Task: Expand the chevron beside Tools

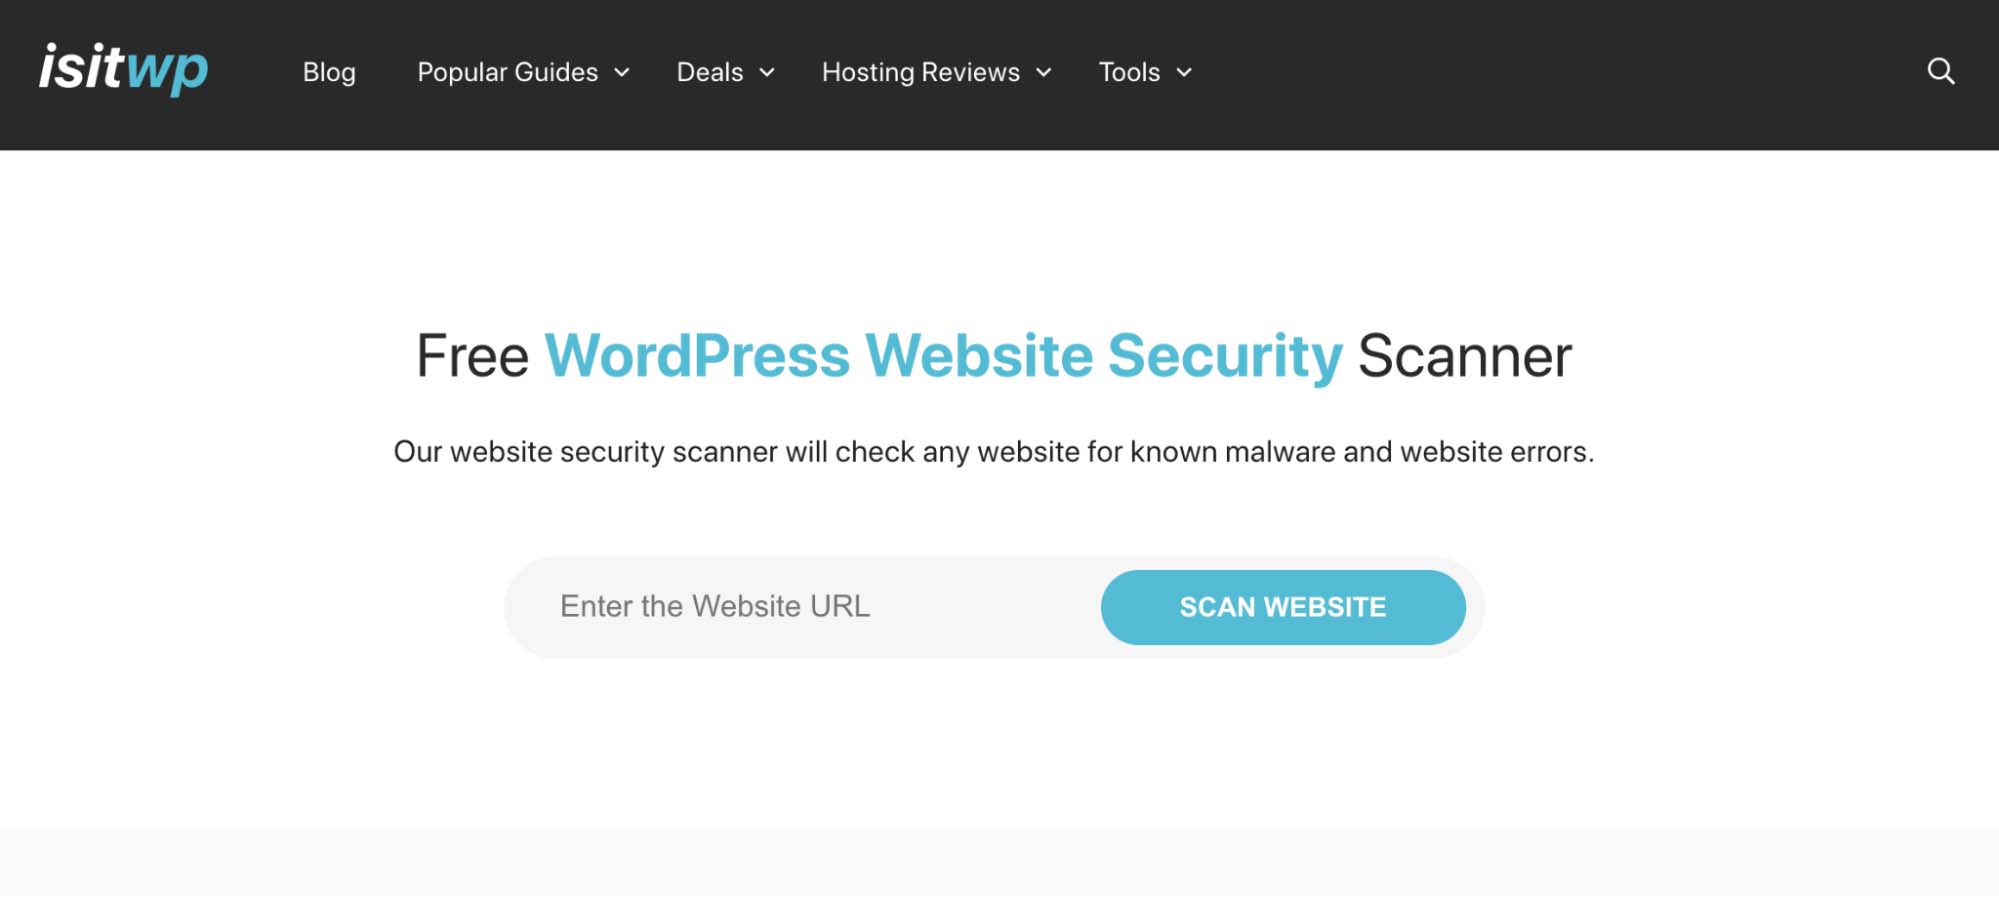Action: [1184, 73]
